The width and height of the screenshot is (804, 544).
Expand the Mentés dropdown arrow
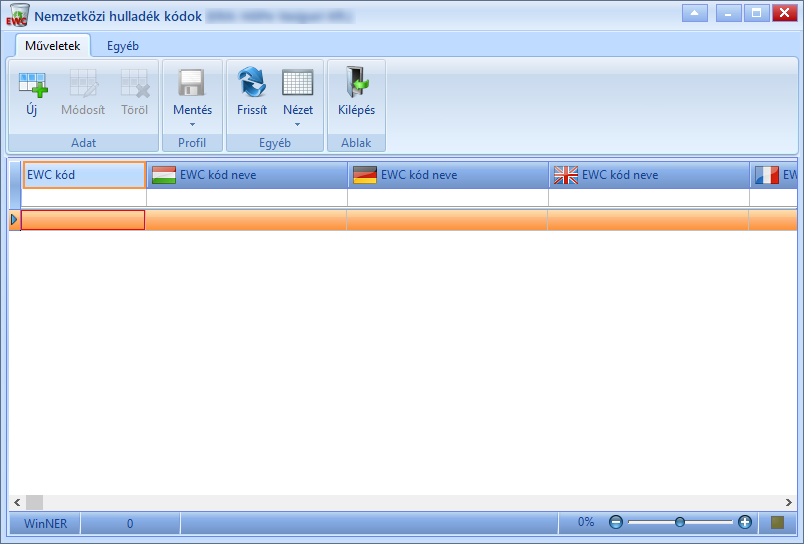pos(192,124)
